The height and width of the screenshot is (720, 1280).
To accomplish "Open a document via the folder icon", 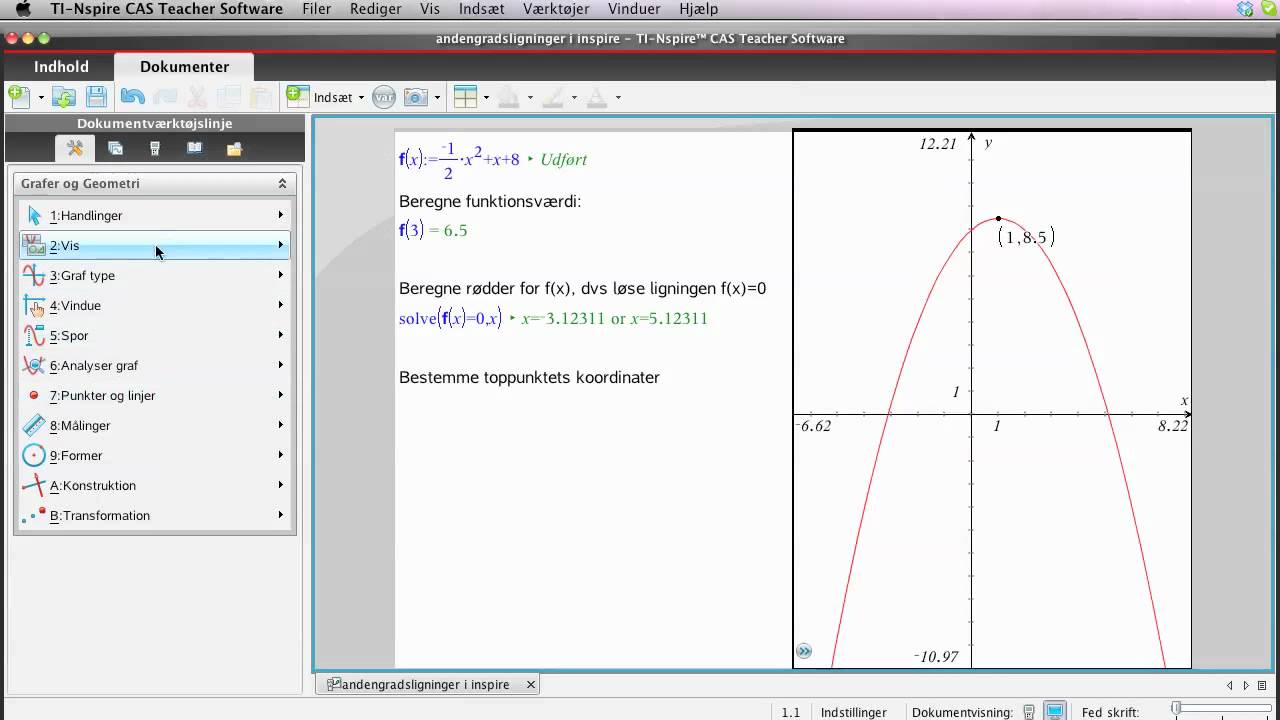I will point(64,97).
